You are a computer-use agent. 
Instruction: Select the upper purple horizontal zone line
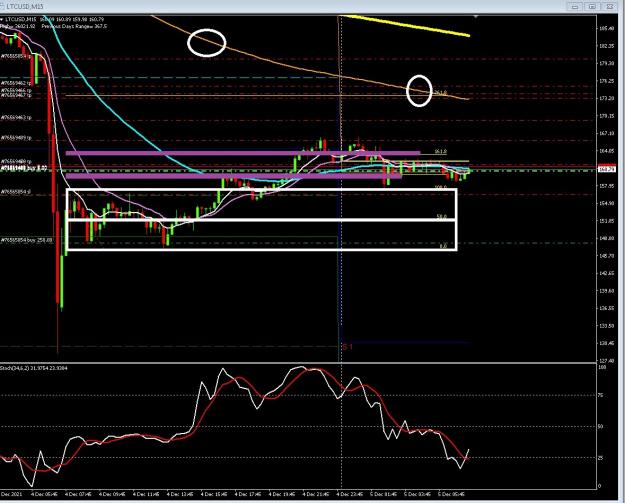[x=243, y=153]
